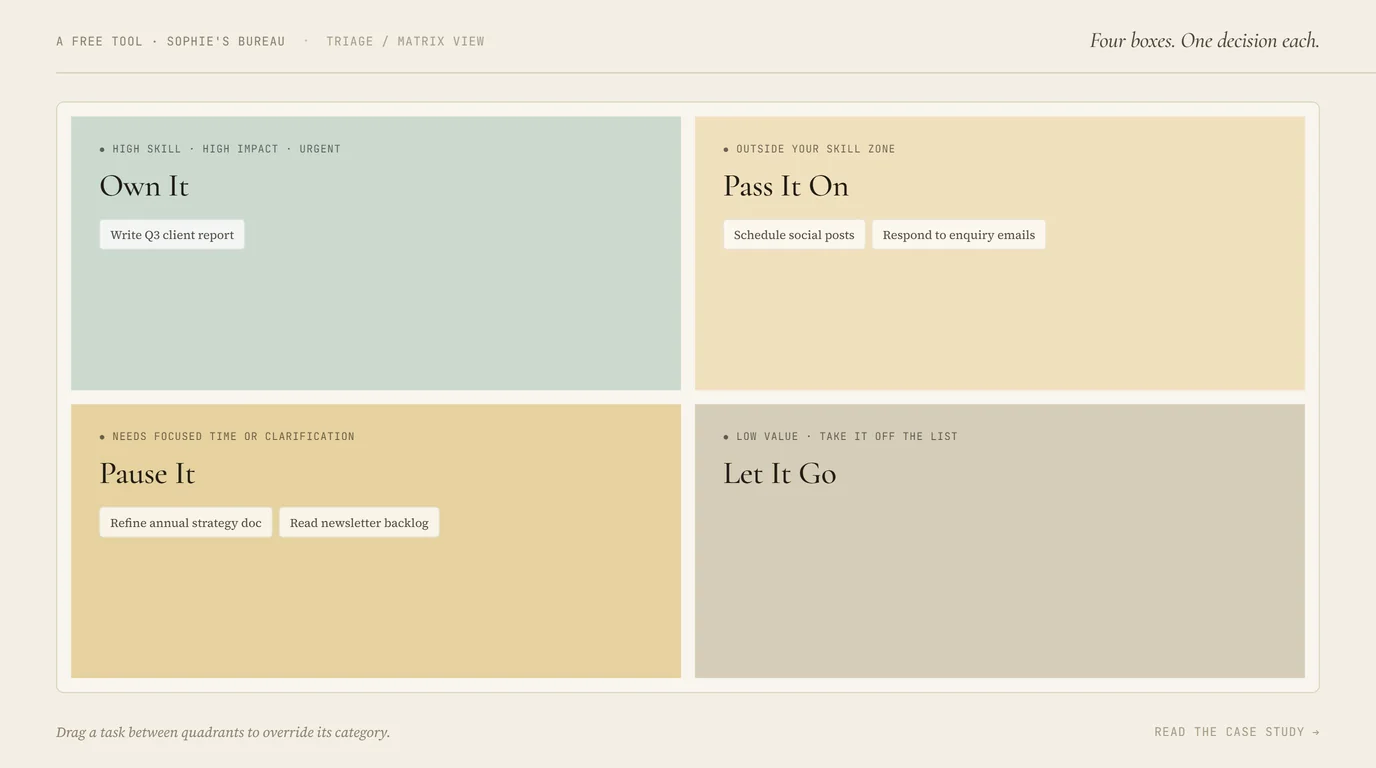
Task: Select the 'Write Q3 client report' task chip
Action: point(172,235)
